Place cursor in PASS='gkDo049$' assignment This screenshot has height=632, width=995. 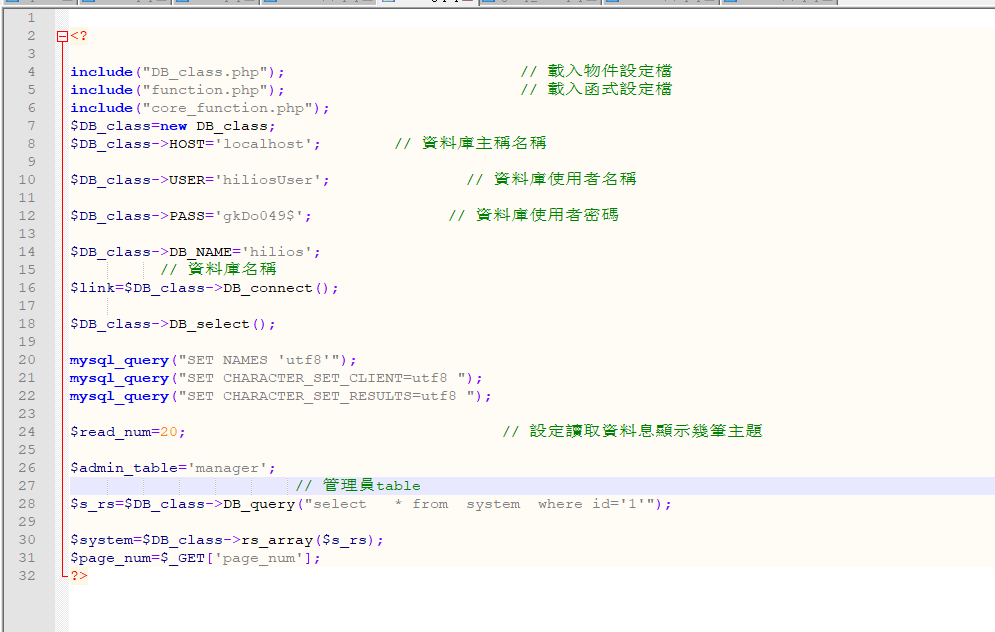click(x=191, y=216)
